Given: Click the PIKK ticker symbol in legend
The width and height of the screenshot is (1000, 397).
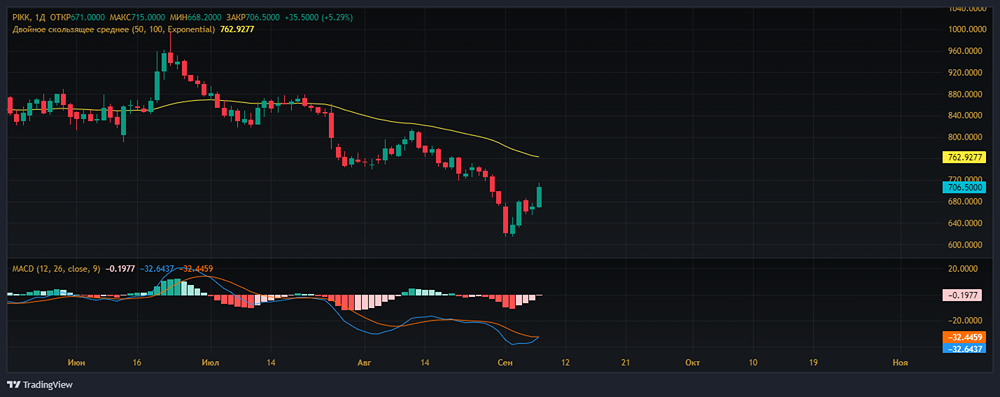Looking at the screenshot, I should pyautogui.click(x=22, y=19).
